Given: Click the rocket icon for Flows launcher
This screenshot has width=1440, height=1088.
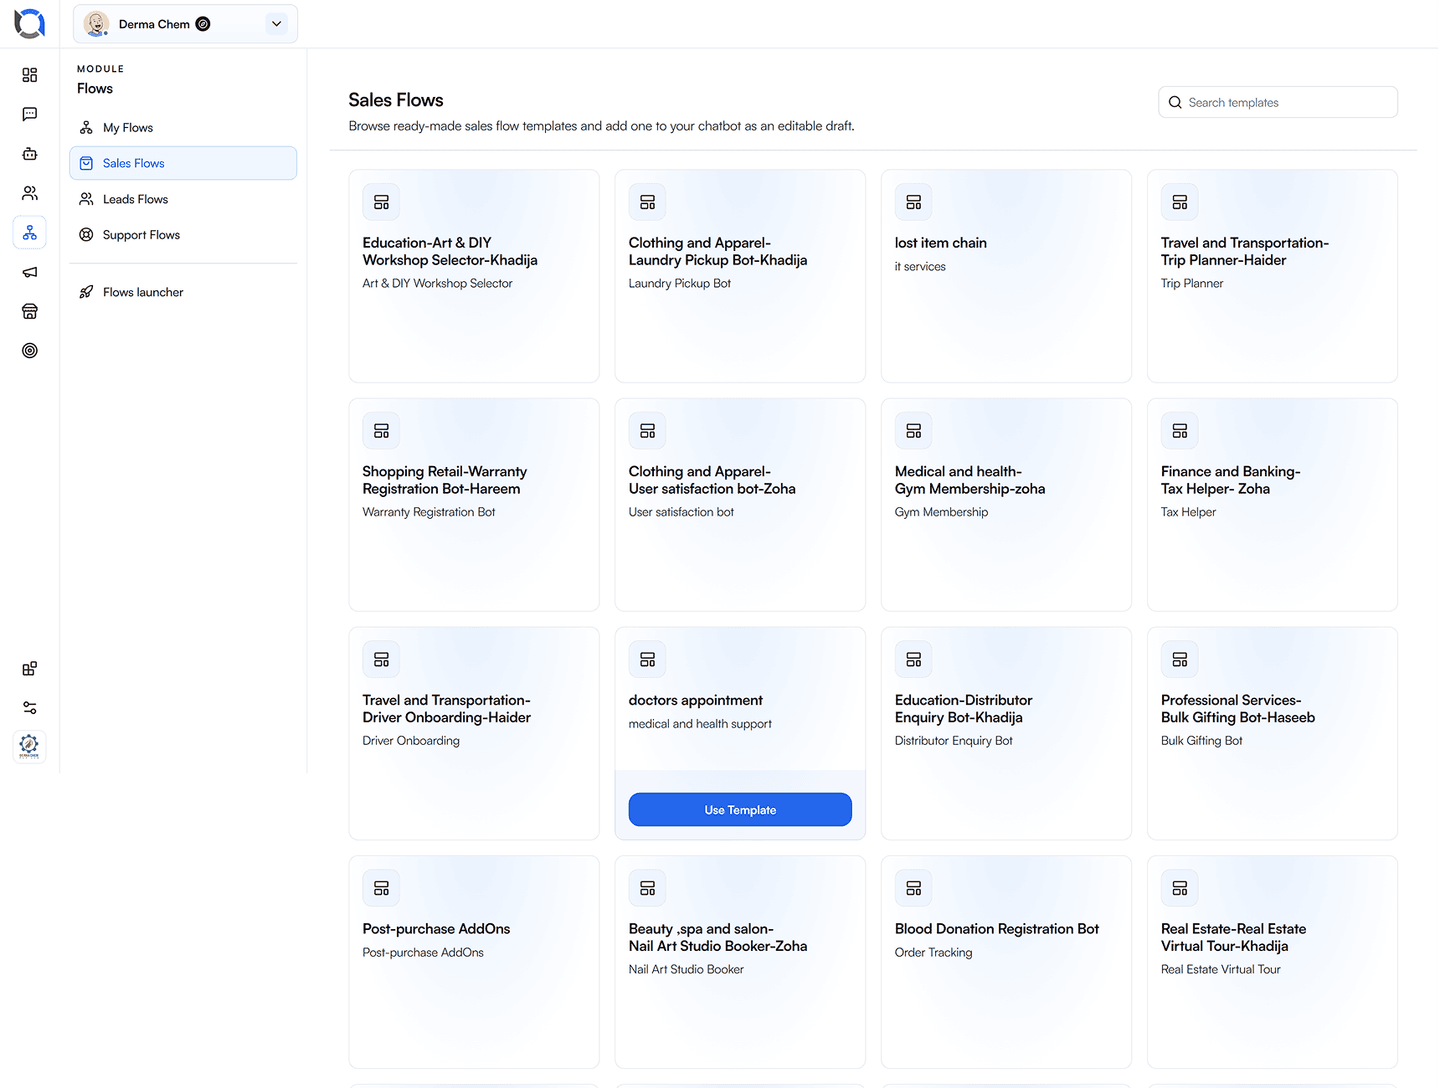Looking at the screenshot, I should 86,292.
